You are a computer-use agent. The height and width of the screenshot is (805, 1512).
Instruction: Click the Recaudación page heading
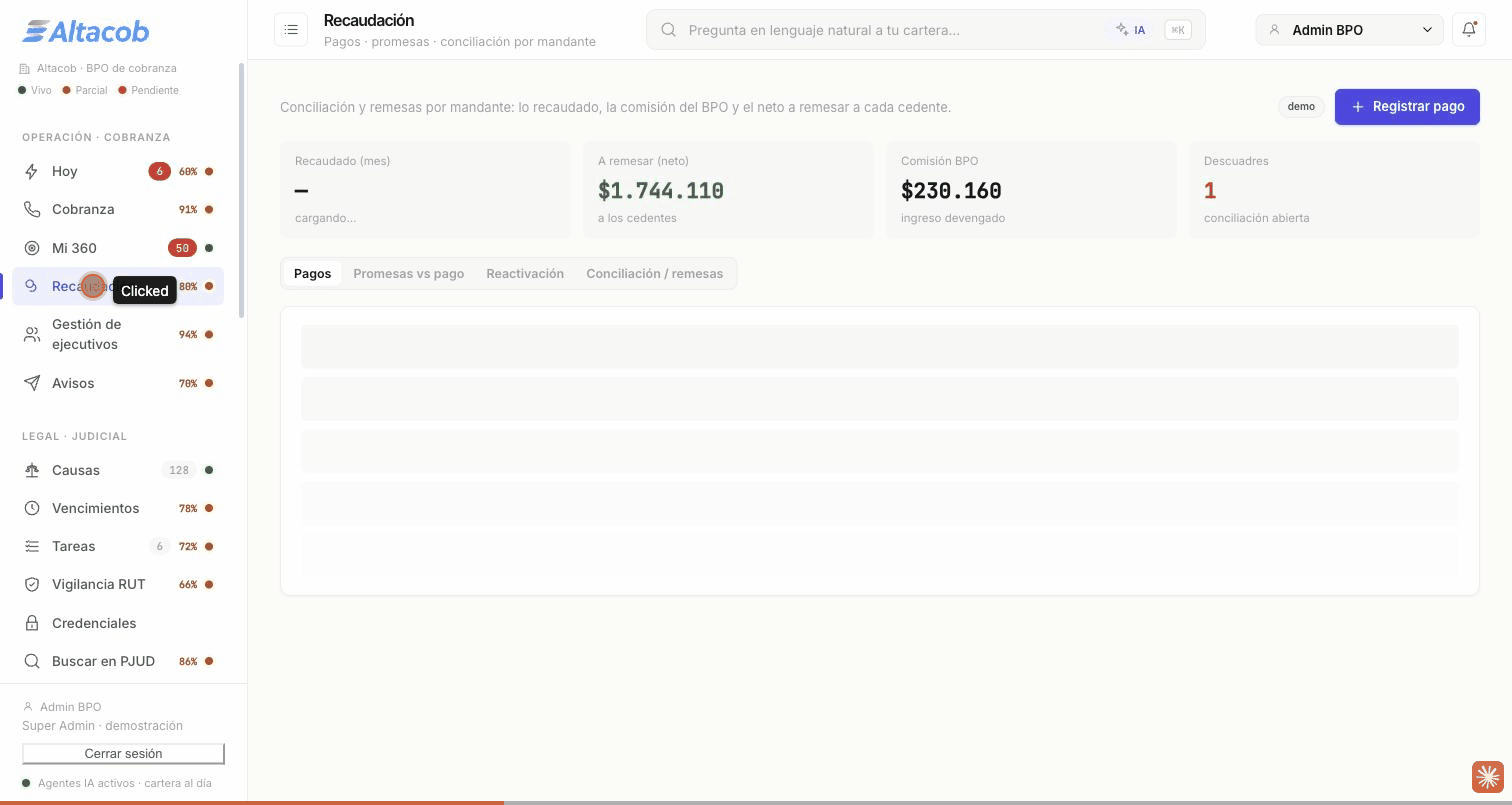(x=369, y=20)
